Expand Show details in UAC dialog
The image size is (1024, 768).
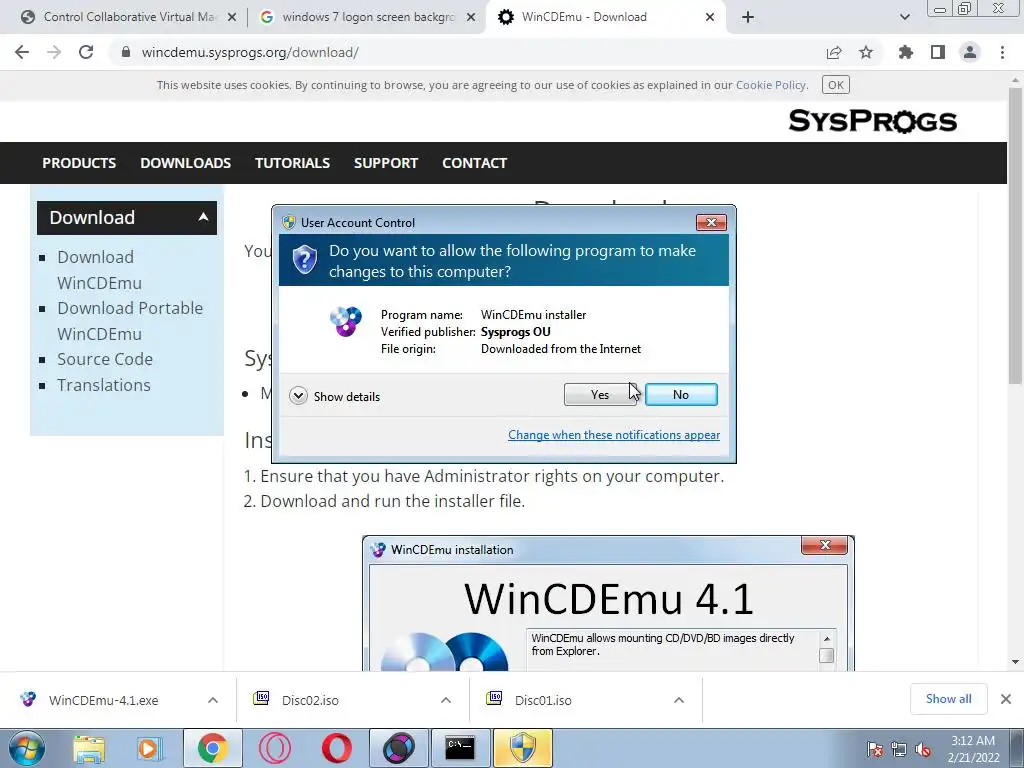click(335, 396)
